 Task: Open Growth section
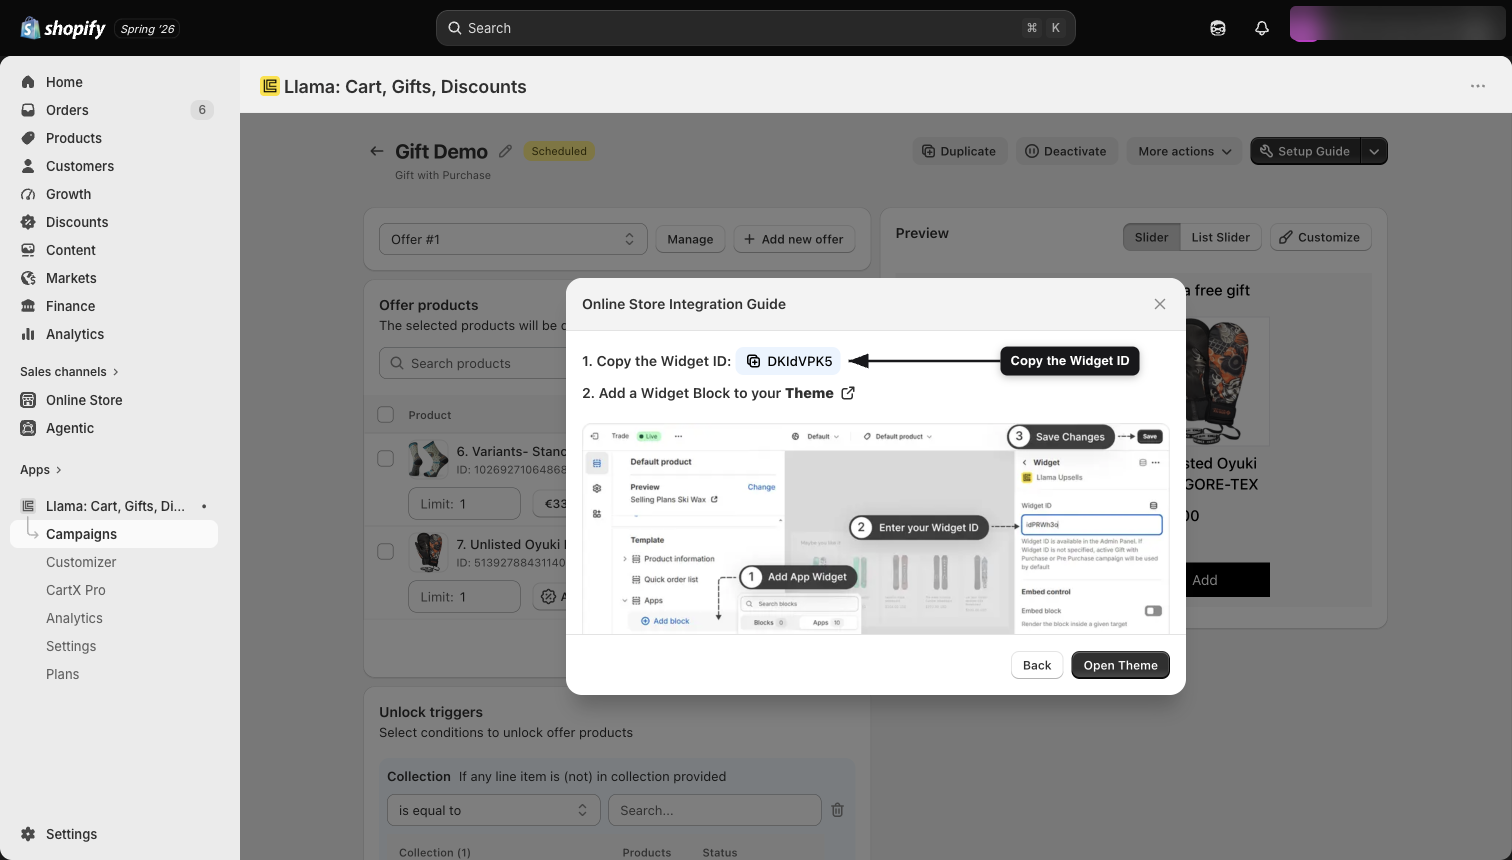coord(68,194)
